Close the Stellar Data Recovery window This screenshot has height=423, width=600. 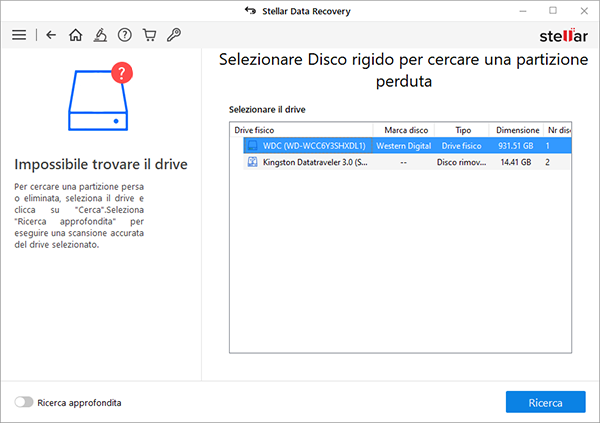coord(584,11)
